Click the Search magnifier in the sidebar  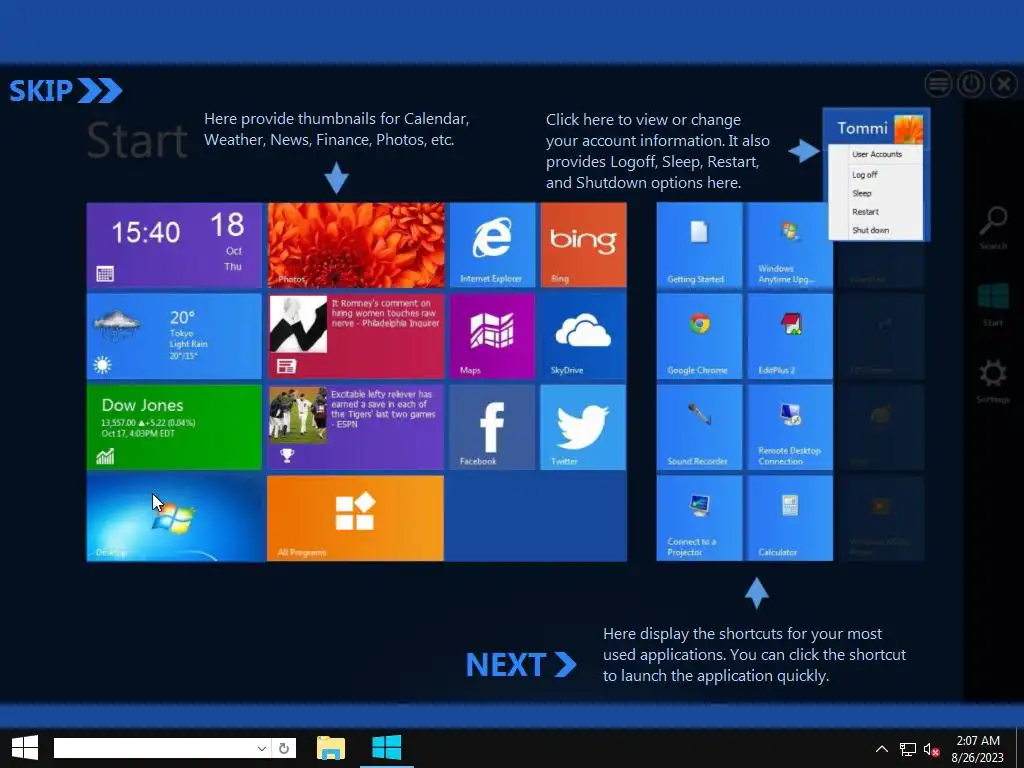coord(993,228)
